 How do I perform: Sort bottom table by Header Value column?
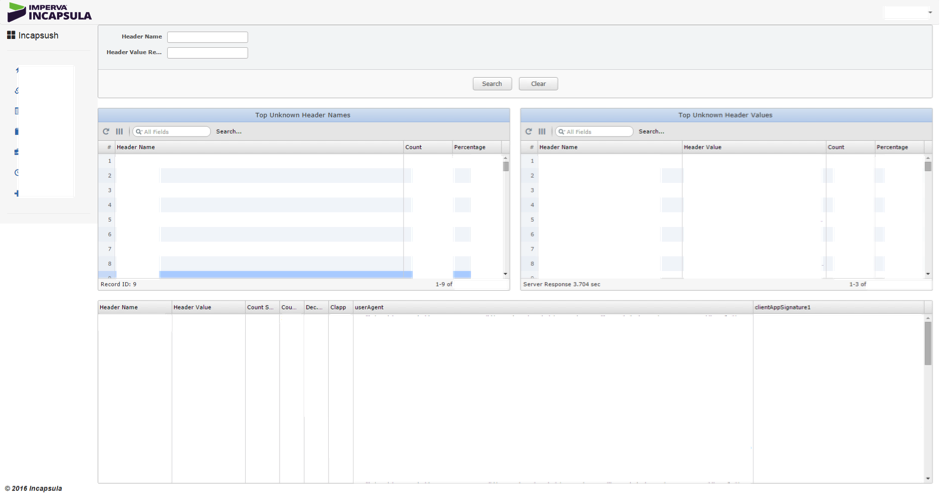[x=208, y=307]
